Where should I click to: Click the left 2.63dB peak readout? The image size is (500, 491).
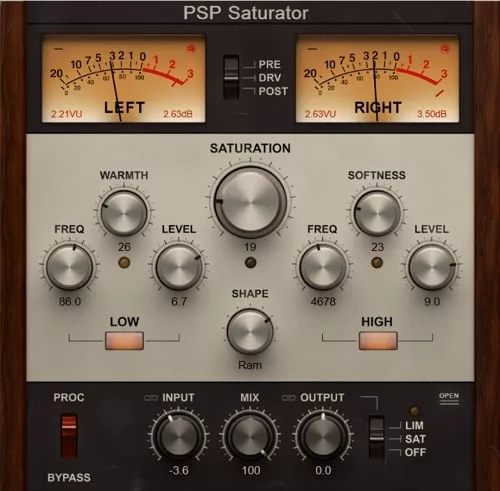(178, 114)
